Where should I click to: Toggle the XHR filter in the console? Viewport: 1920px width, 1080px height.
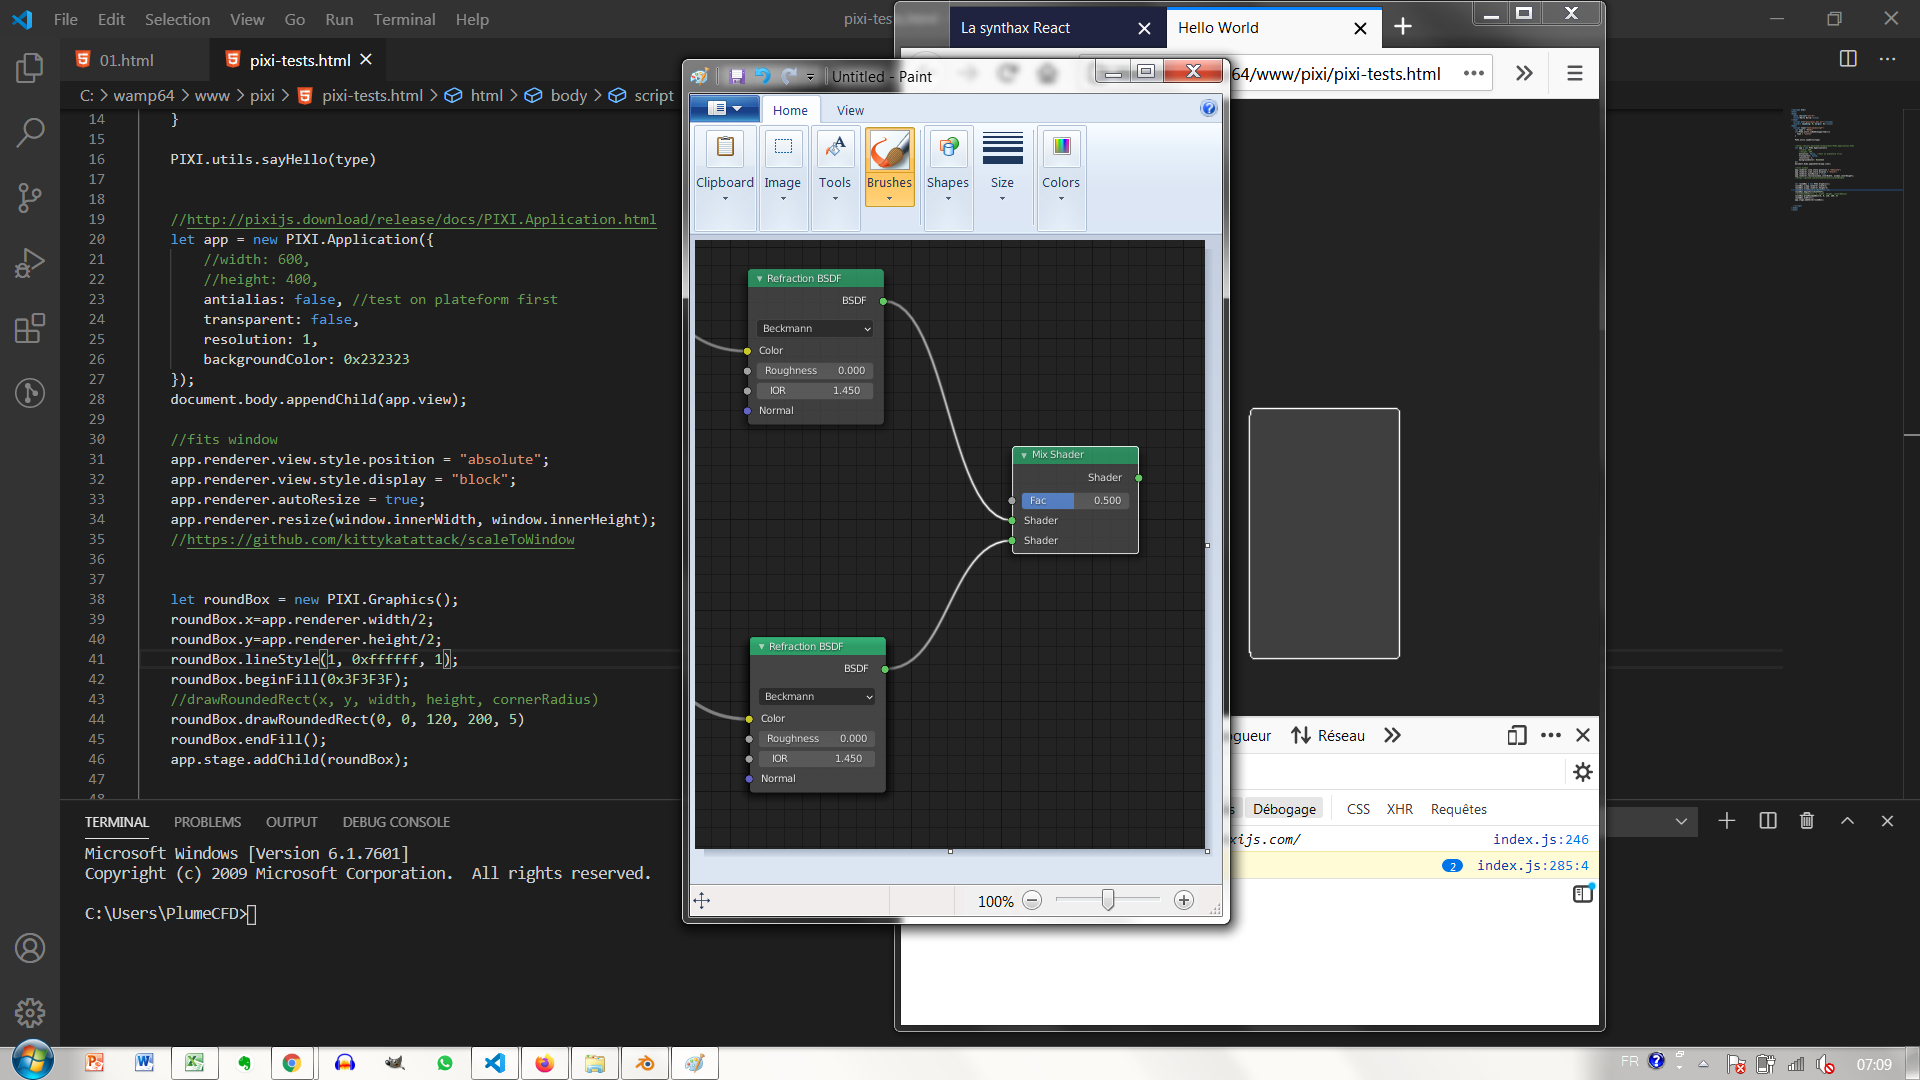(x=1400, y=809)
